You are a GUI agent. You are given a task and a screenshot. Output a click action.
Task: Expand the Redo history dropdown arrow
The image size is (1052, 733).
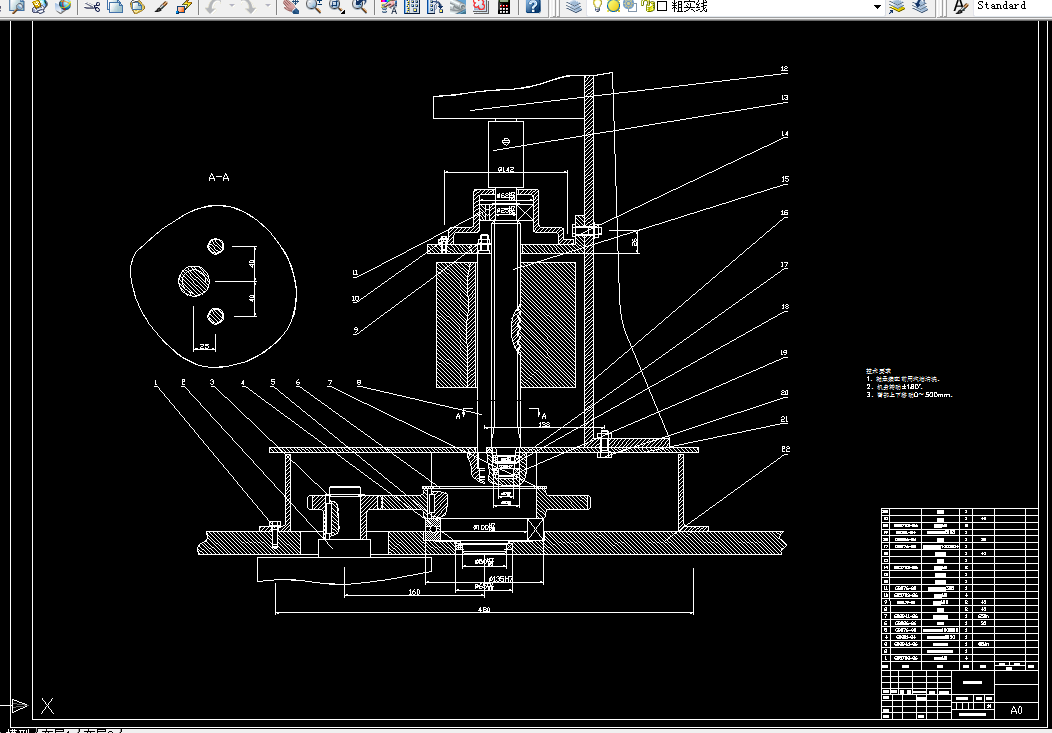[268, 7]
